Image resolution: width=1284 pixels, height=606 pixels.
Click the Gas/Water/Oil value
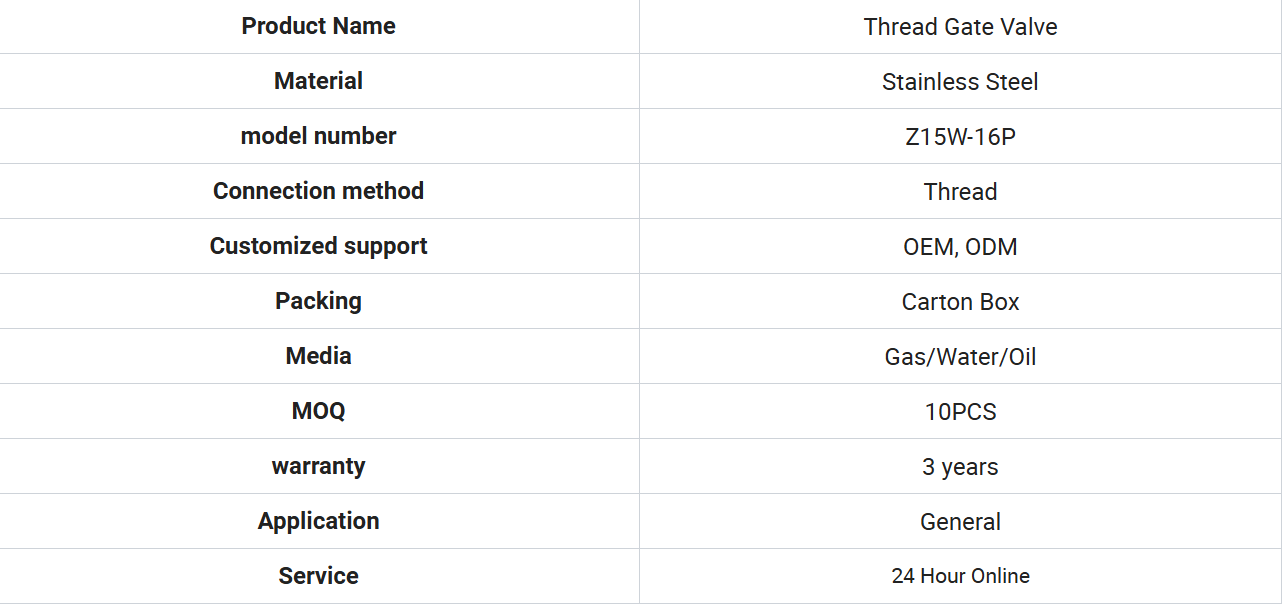click(x=960, y=357)
